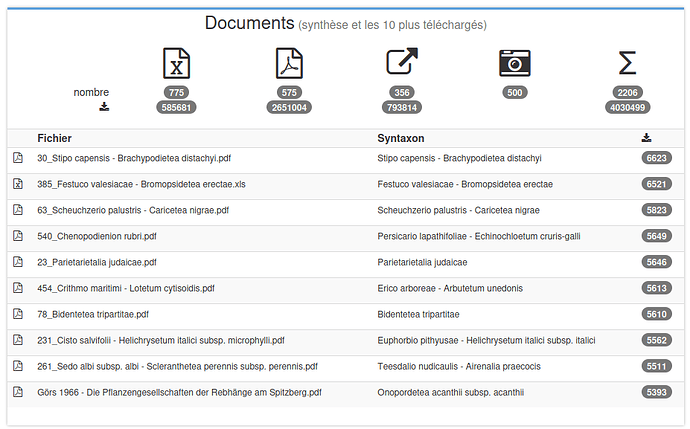Select syntaxon Festuco valesiacae - Bromopsidetea erectae
Viewport: 690px width, 429px height.
[x=465, y=184]
